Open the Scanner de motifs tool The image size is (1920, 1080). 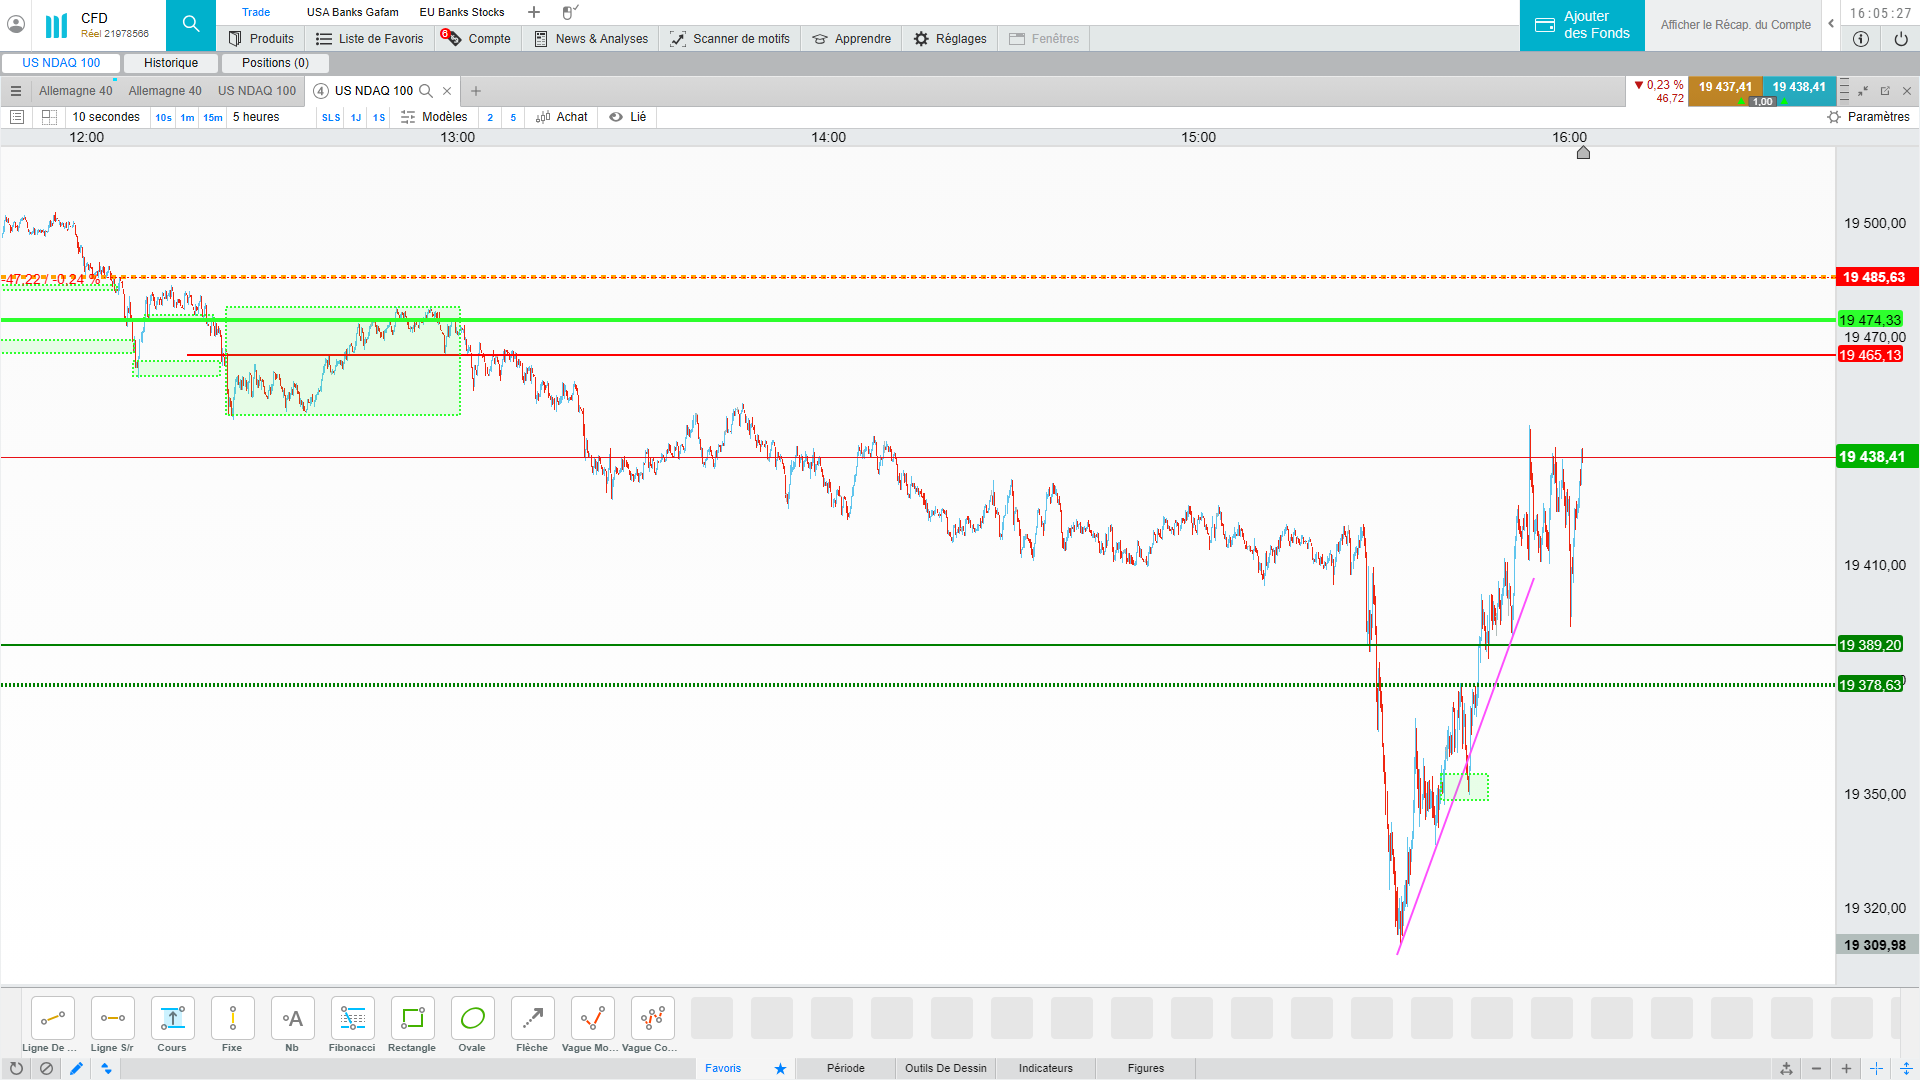click(x=730, y=39)
